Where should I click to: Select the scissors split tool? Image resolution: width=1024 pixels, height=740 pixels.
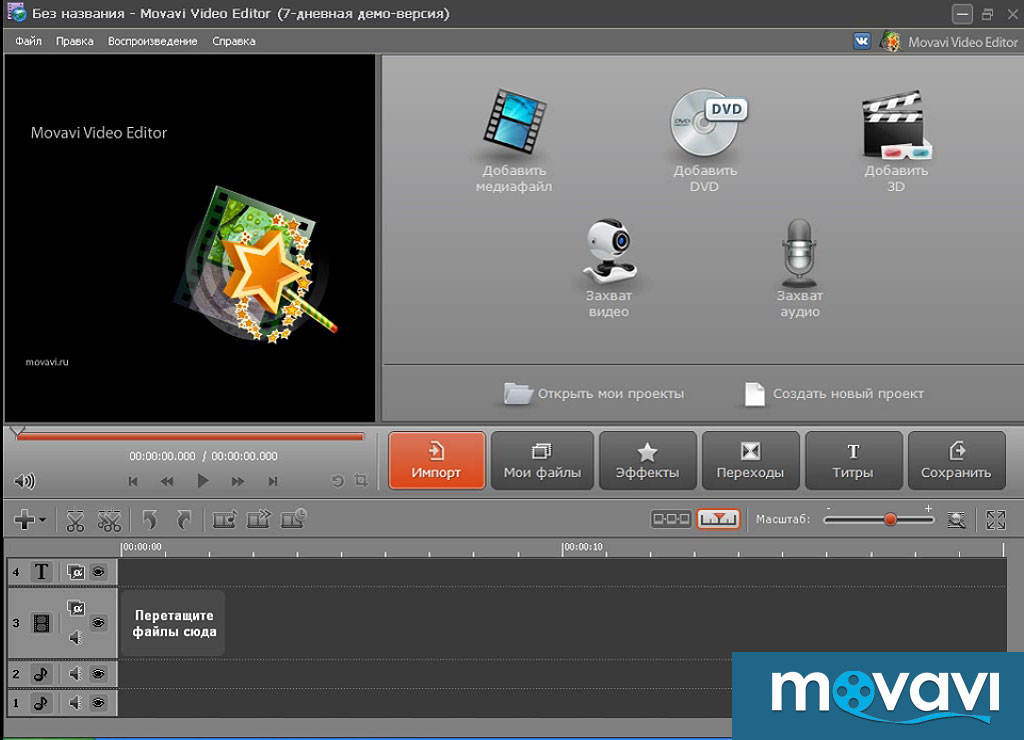(x=75, y=521)
